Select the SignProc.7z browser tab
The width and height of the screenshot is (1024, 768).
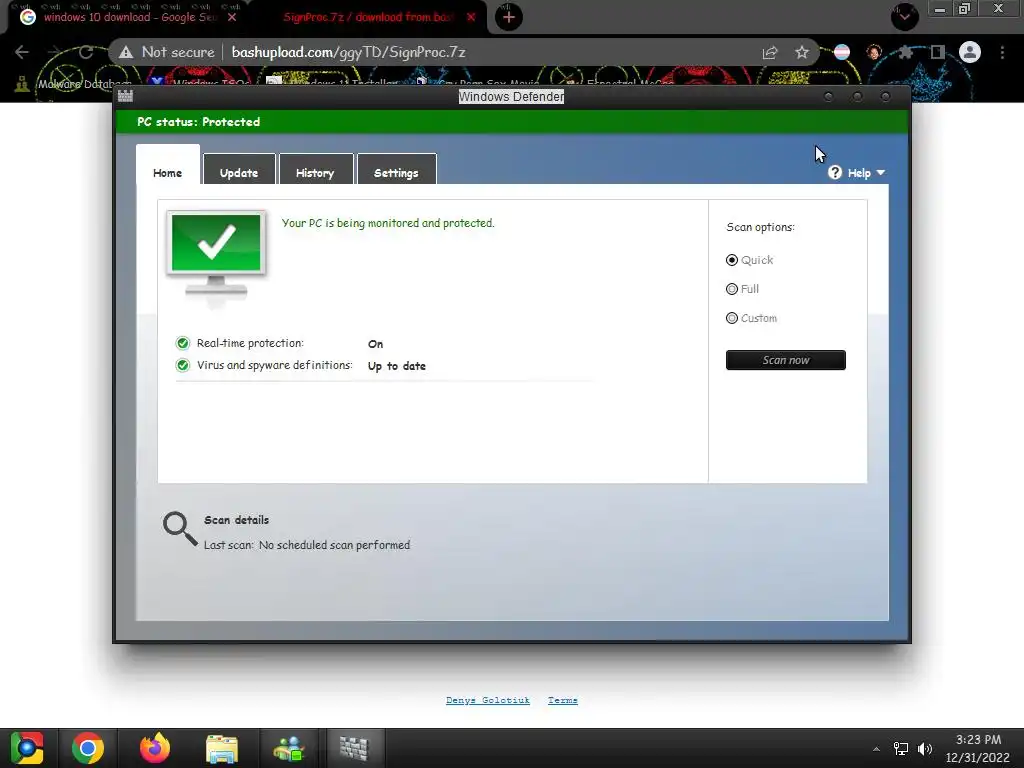[368, 17]
